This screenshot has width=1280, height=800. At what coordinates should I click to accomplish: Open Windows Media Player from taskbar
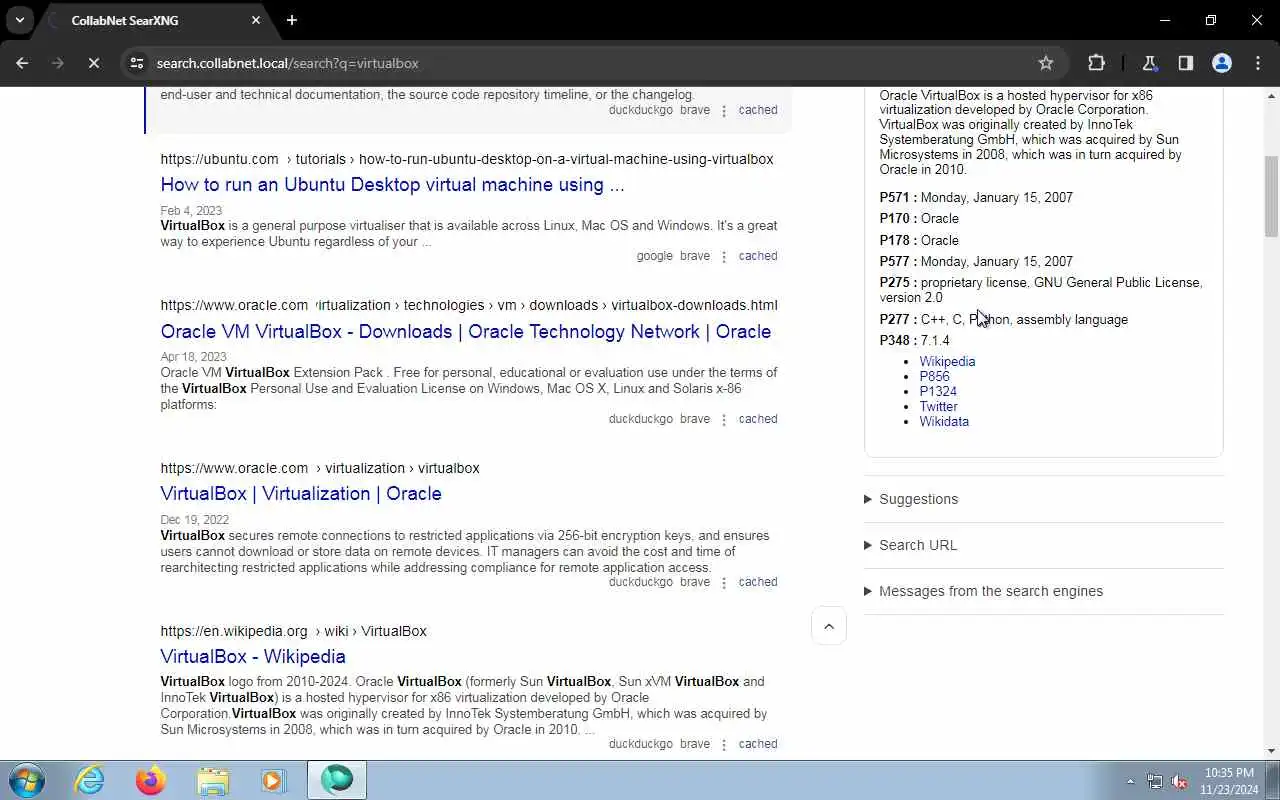274,780
